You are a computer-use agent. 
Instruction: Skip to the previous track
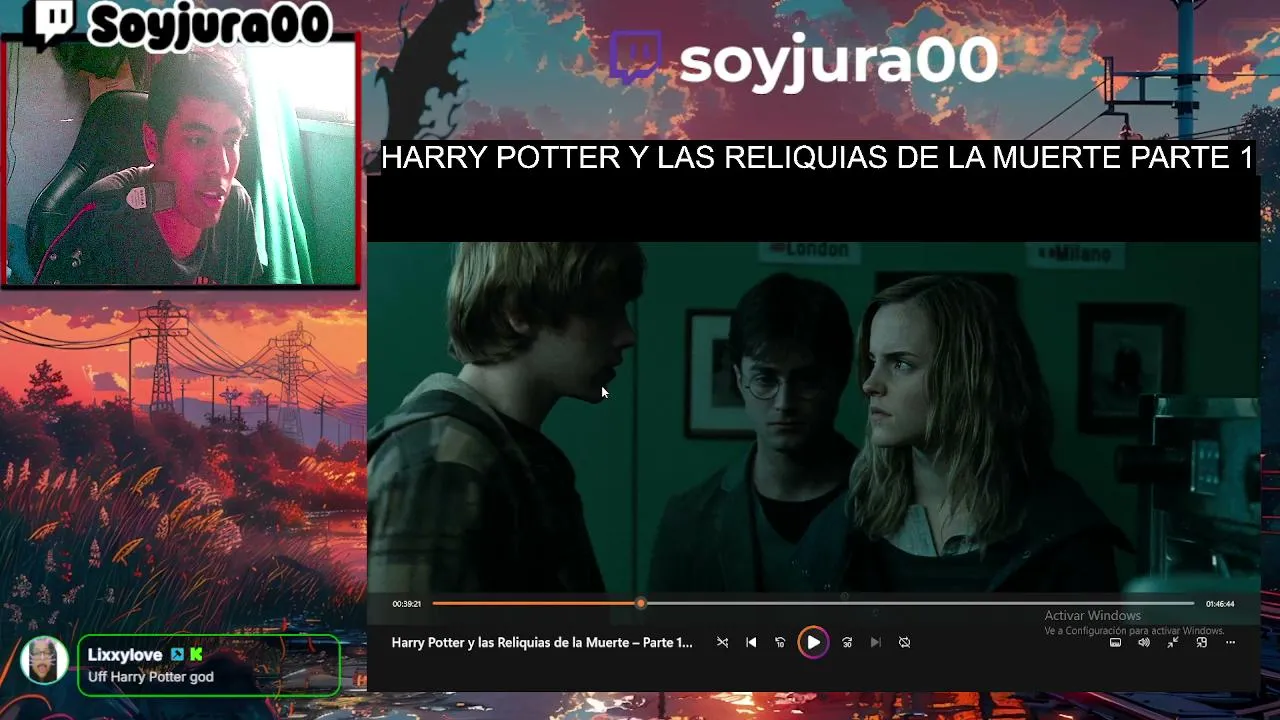(x=751, y=642)
